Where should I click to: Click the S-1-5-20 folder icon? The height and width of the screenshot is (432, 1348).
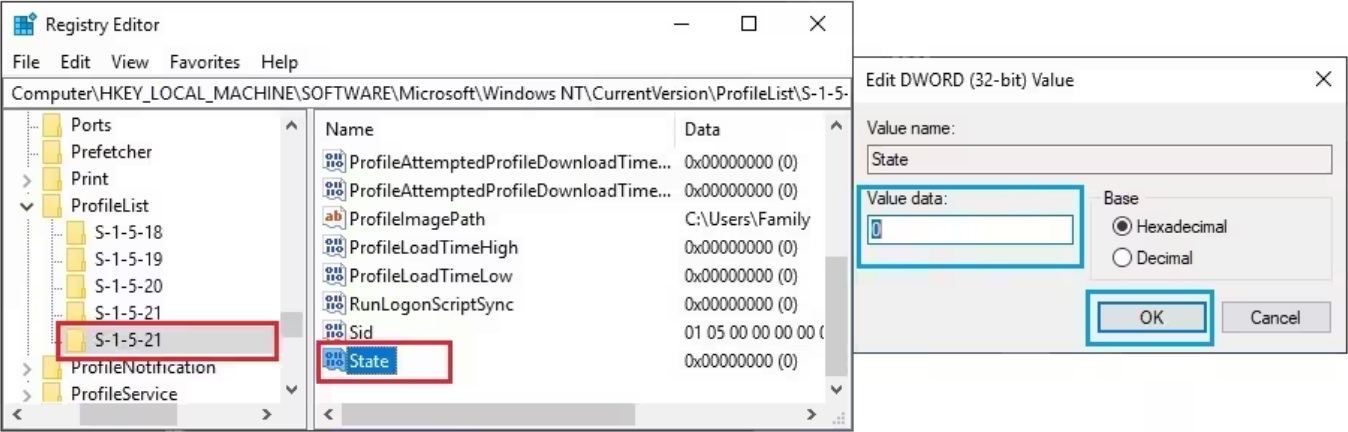[x=76, y=287]
